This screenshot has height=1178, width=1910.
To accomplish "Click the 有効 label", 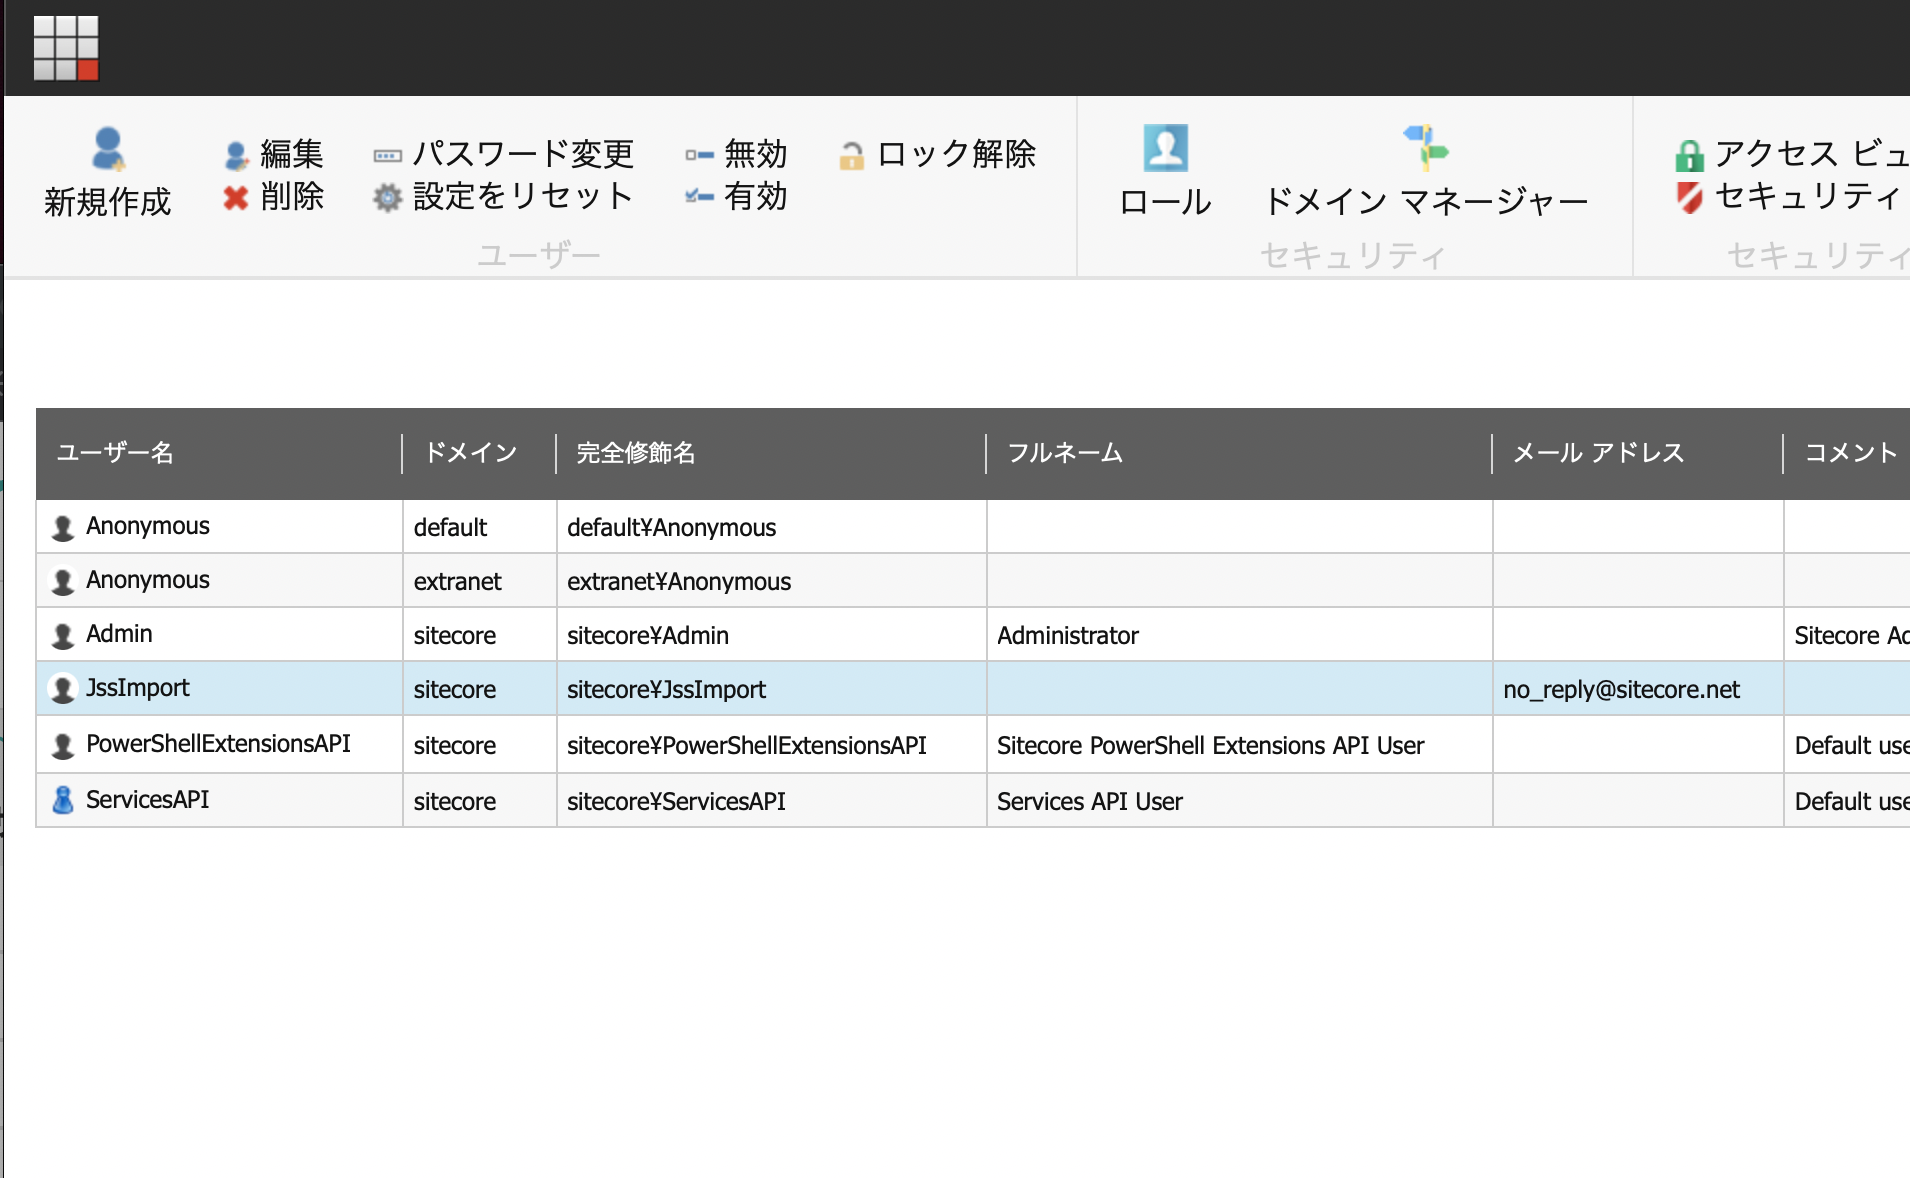I will pyautogui.click(x=756, y=196).
